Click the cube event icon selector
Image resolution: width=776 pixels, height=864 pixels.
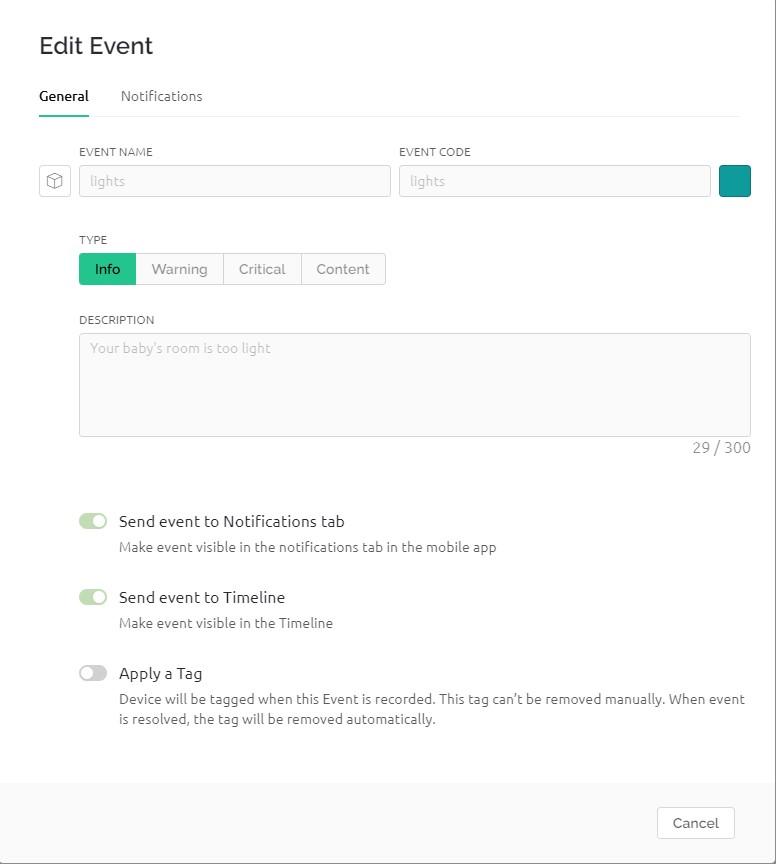pos(55,181)
